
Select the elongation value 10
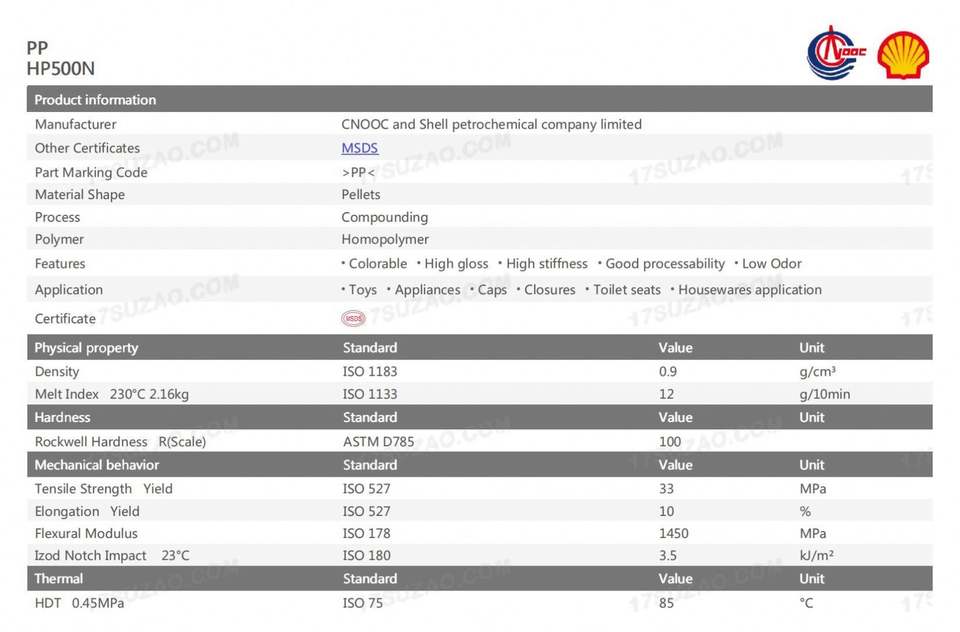[666, 511]
